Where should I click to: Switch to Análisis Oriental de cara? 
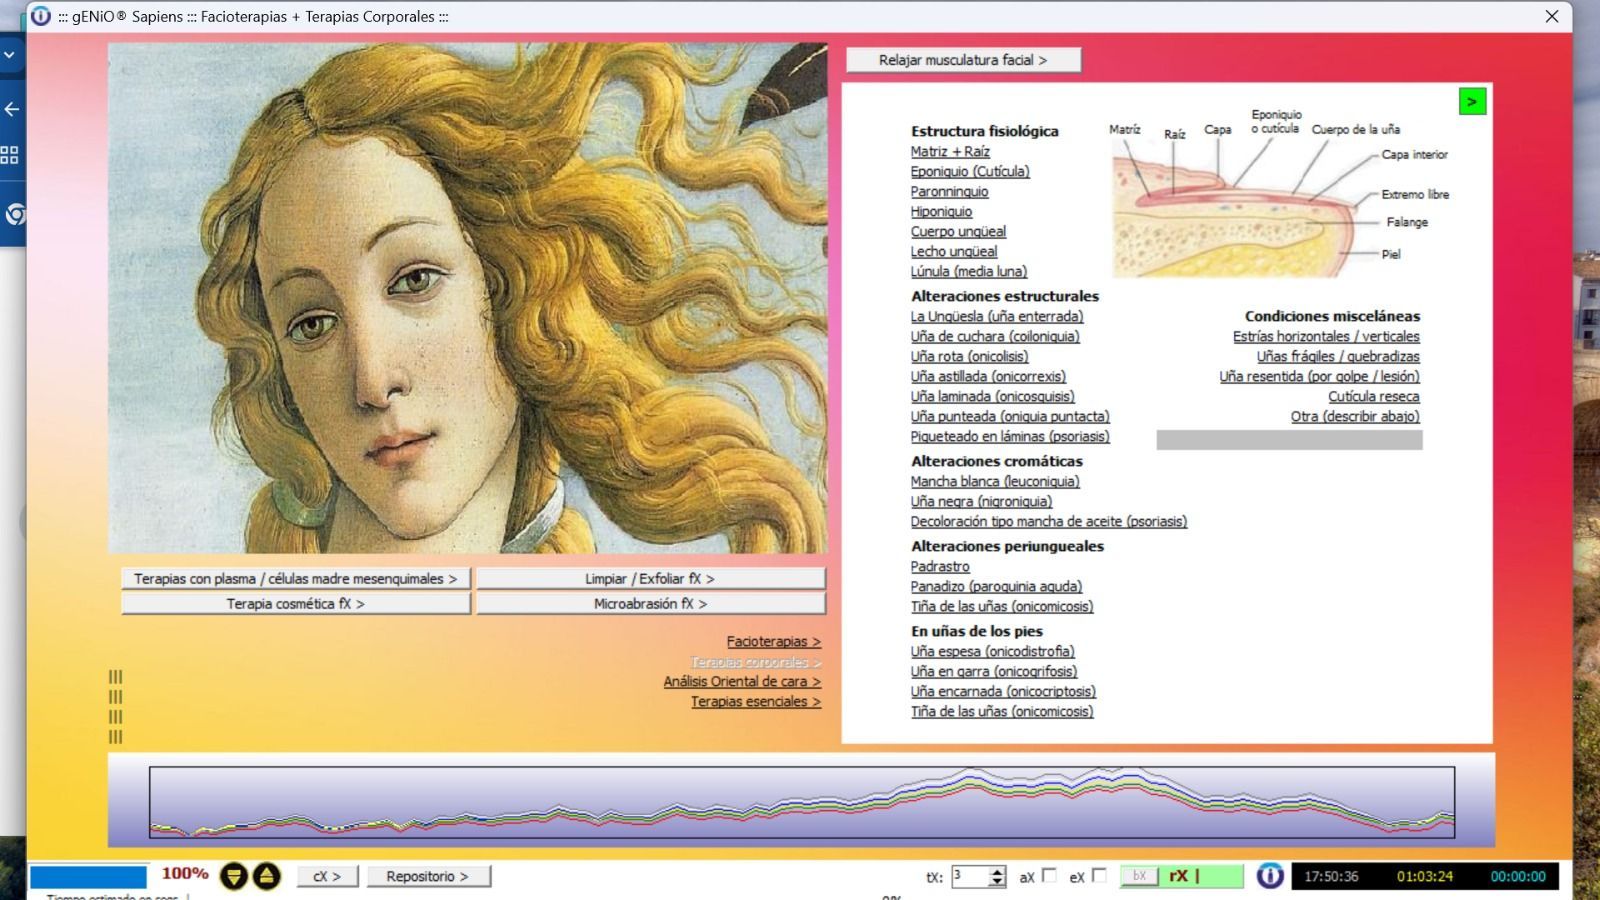741,682
